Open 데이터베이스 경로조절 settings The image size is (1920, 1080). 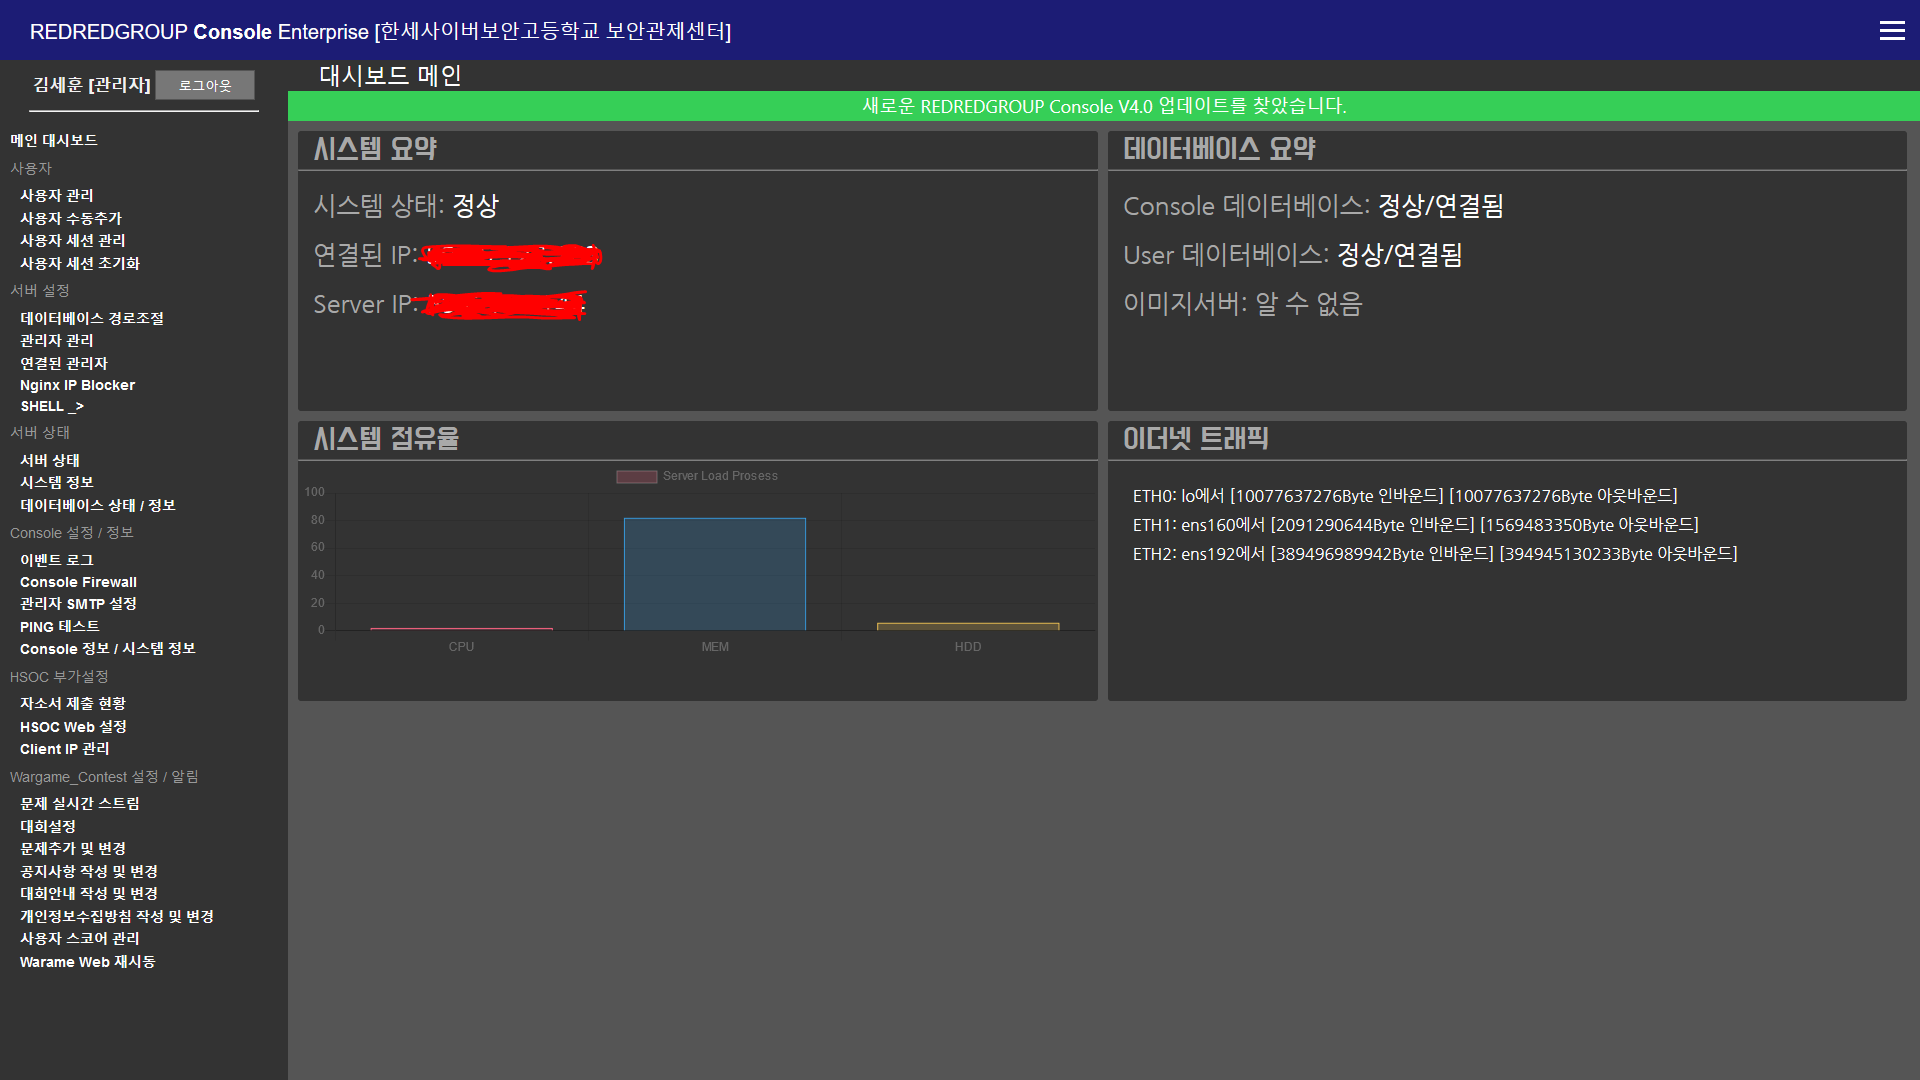click(x=91, y=317)
